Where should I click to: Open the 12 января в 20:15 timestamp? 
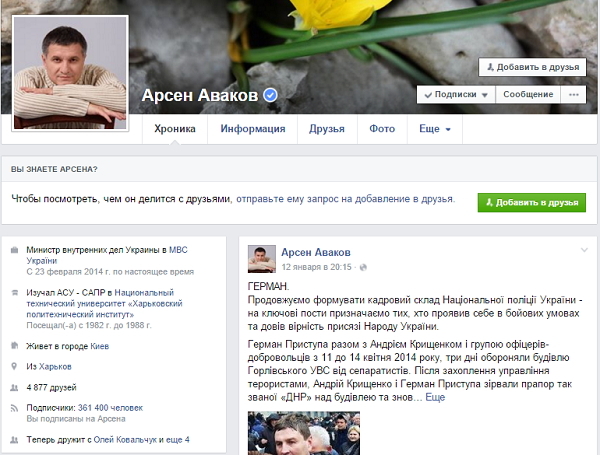coord(316,267)
